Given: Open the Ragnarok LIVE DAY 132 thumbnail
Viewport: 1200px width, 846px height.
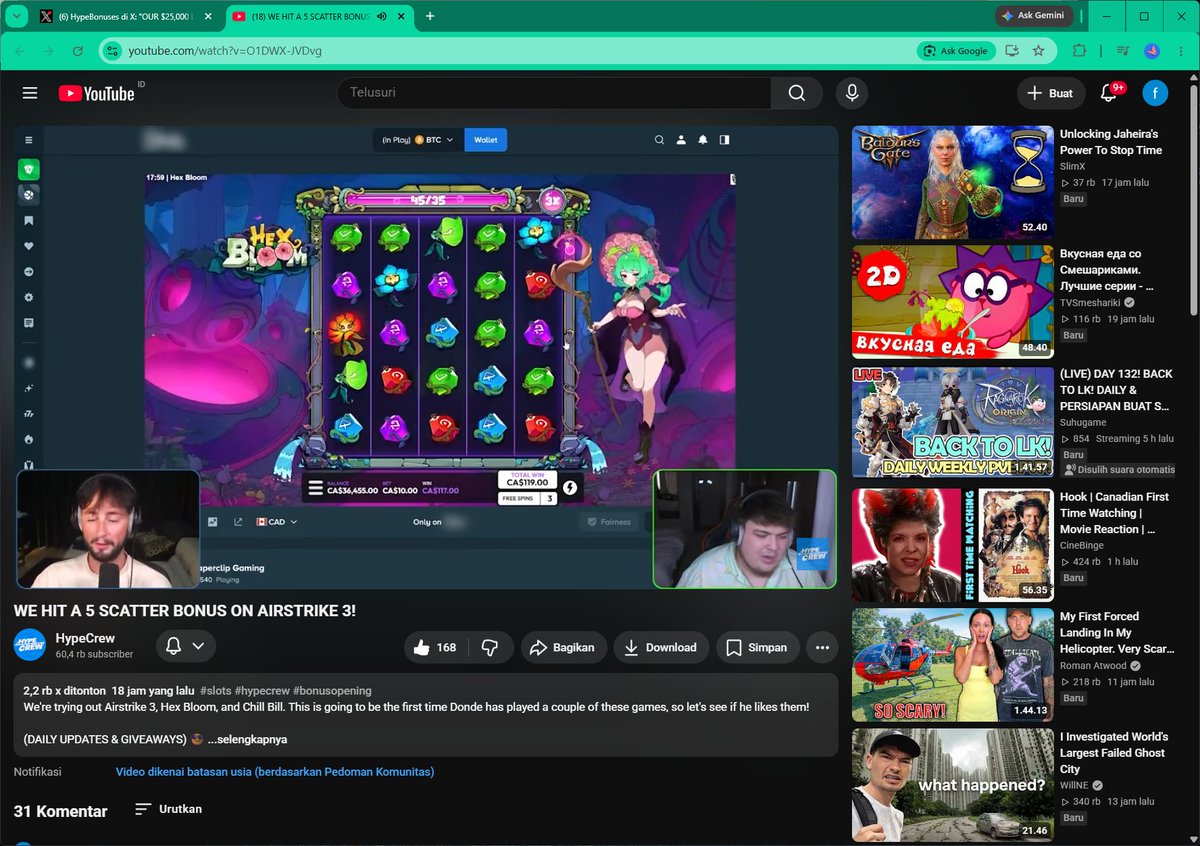Looking at the screenshot, I should click(953, 422).
